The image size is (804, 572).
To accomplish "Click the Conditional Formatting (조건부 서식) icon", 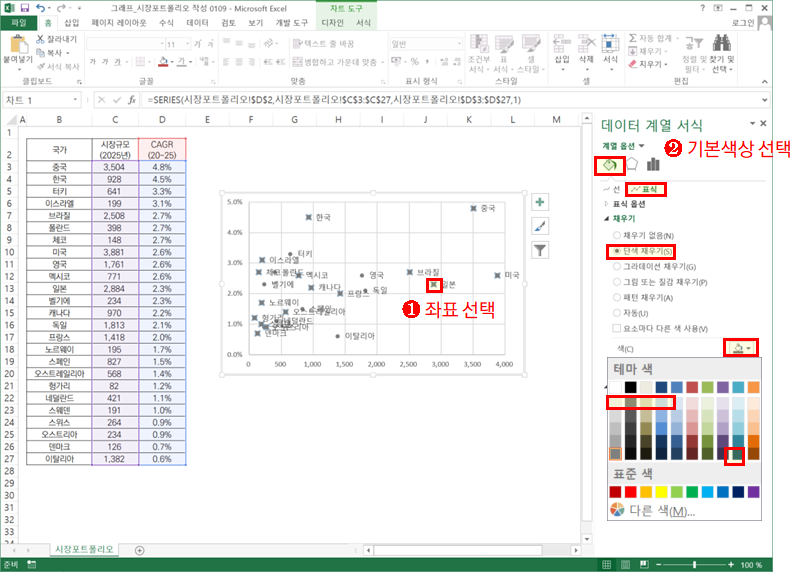I will pyautogui.click(x=479, y=44).
